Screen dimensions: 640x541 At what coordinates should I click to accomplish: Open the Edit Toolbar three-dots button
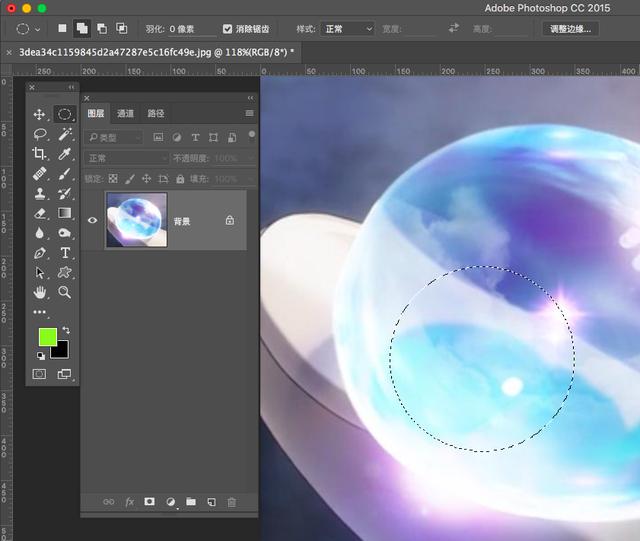40,312
